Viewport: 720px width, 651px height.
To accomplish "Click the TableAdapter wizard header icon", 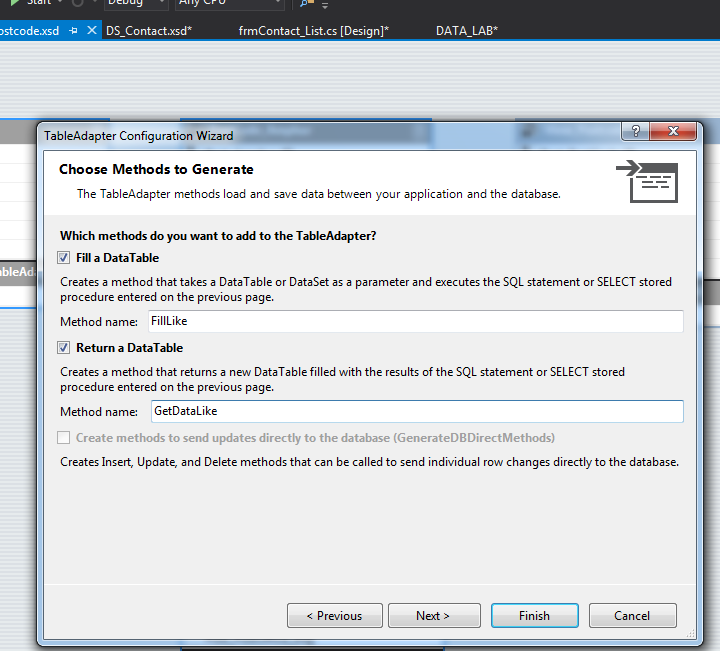I will click(647, 180).
